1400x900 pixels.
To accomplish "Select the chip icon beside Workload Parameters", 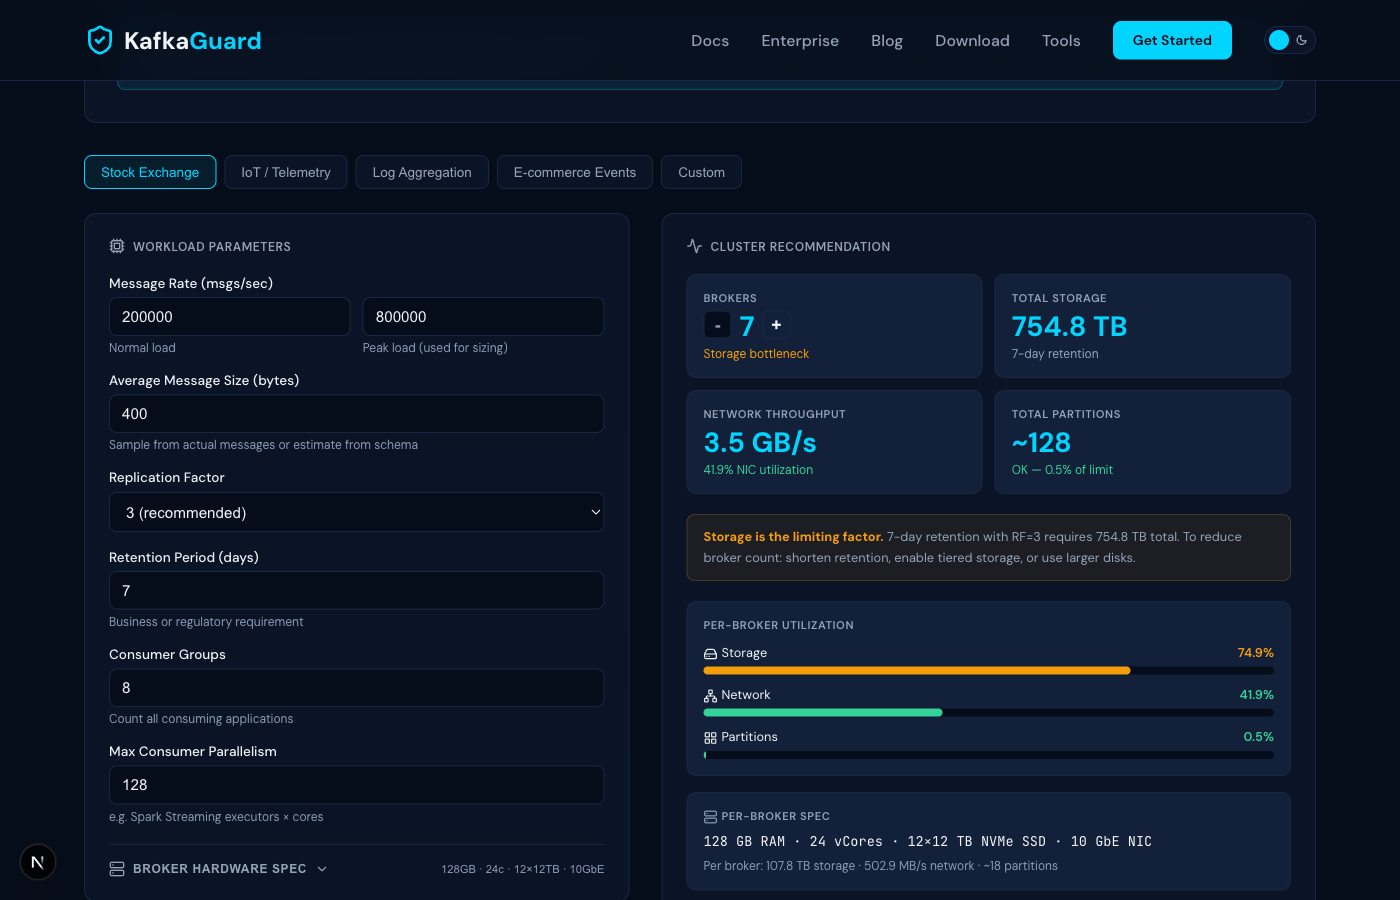I will click(116, 245).
